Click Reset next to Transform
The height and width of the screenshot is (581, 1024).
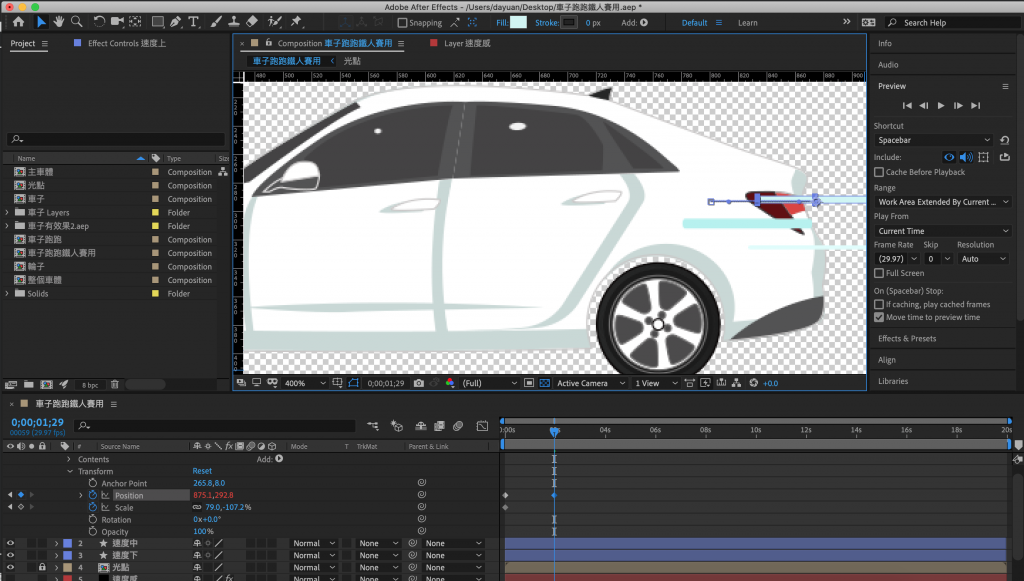coord(202,471)
